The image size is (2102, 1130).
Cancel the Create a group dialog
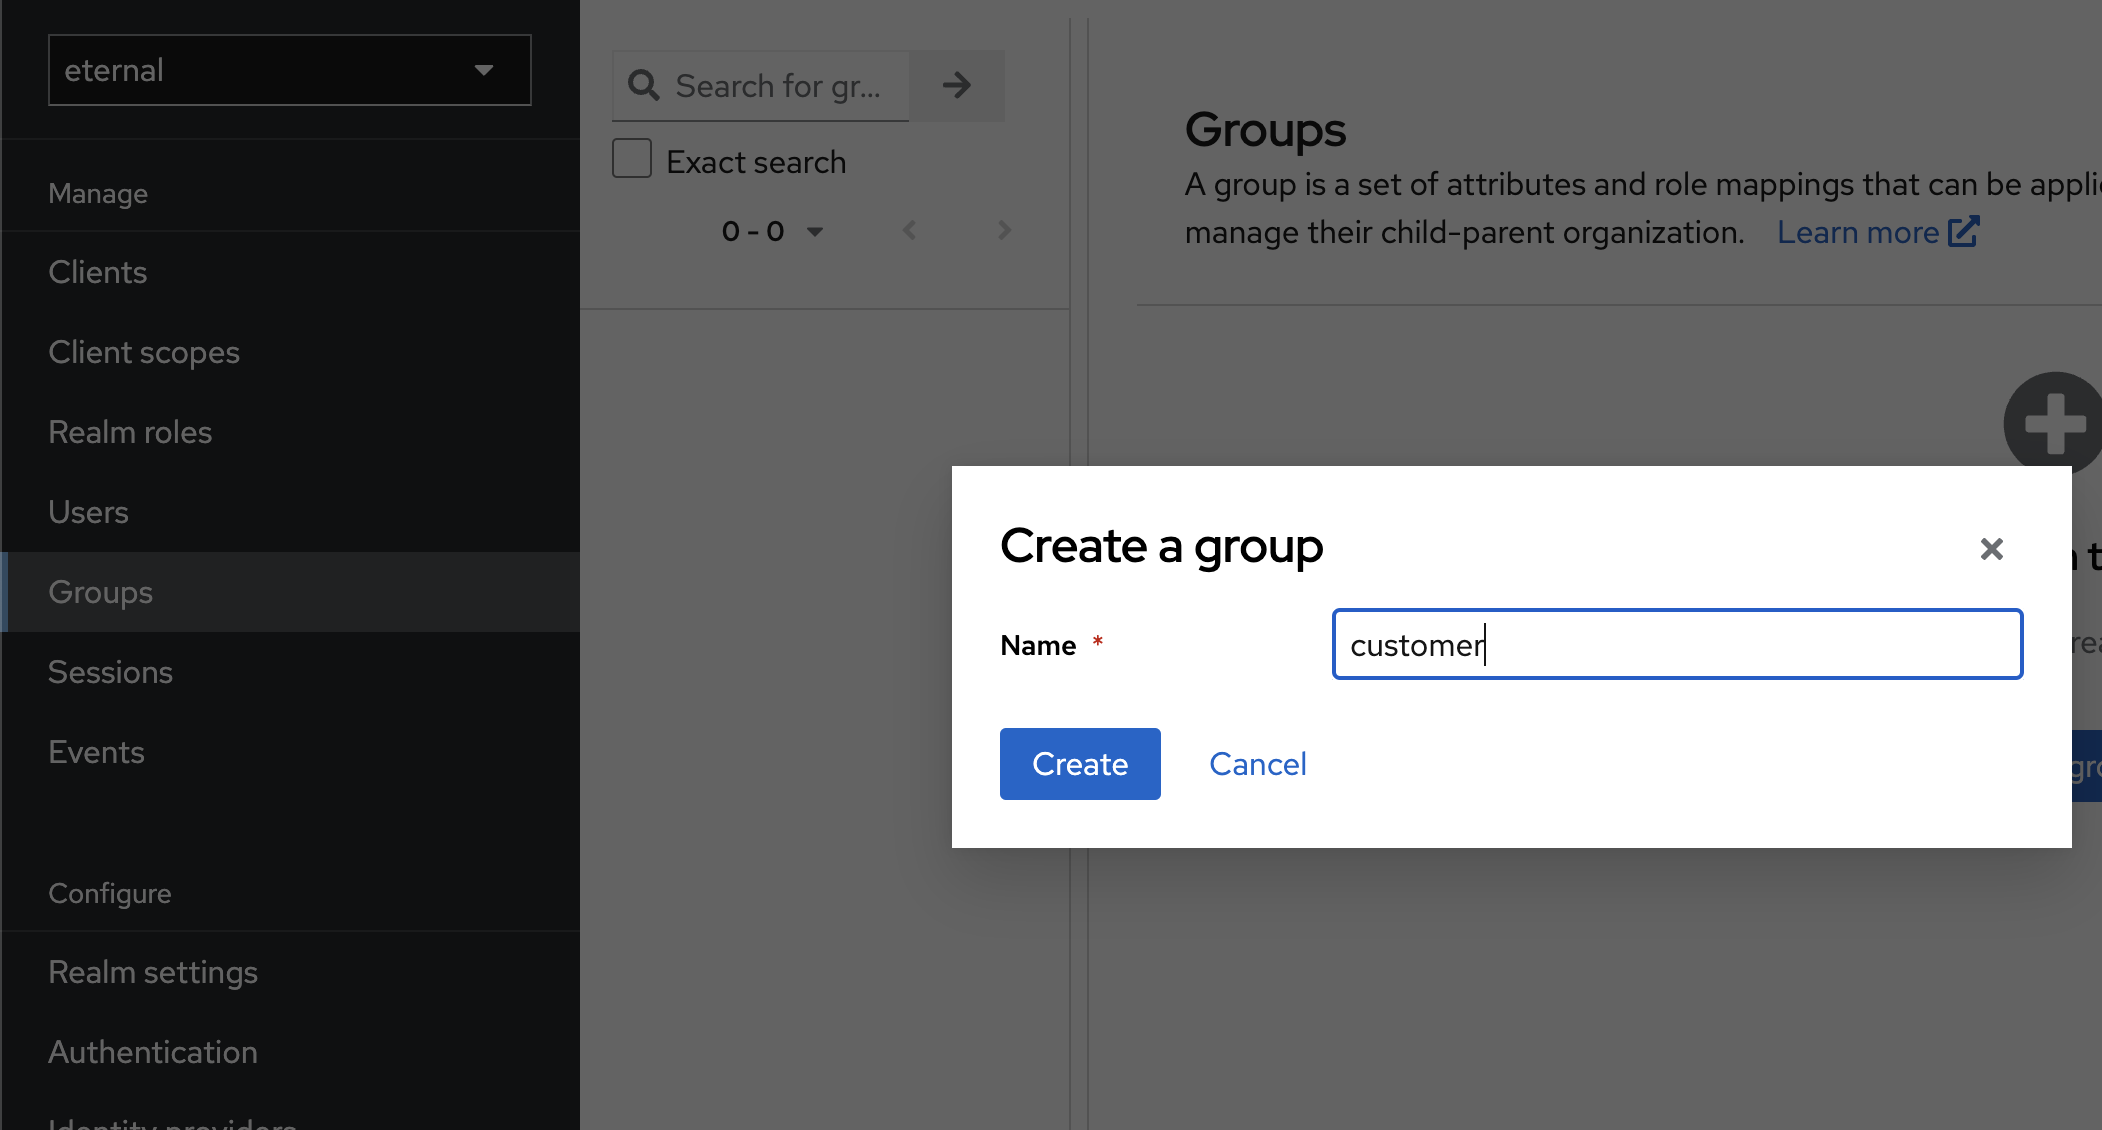[1257, 764]
